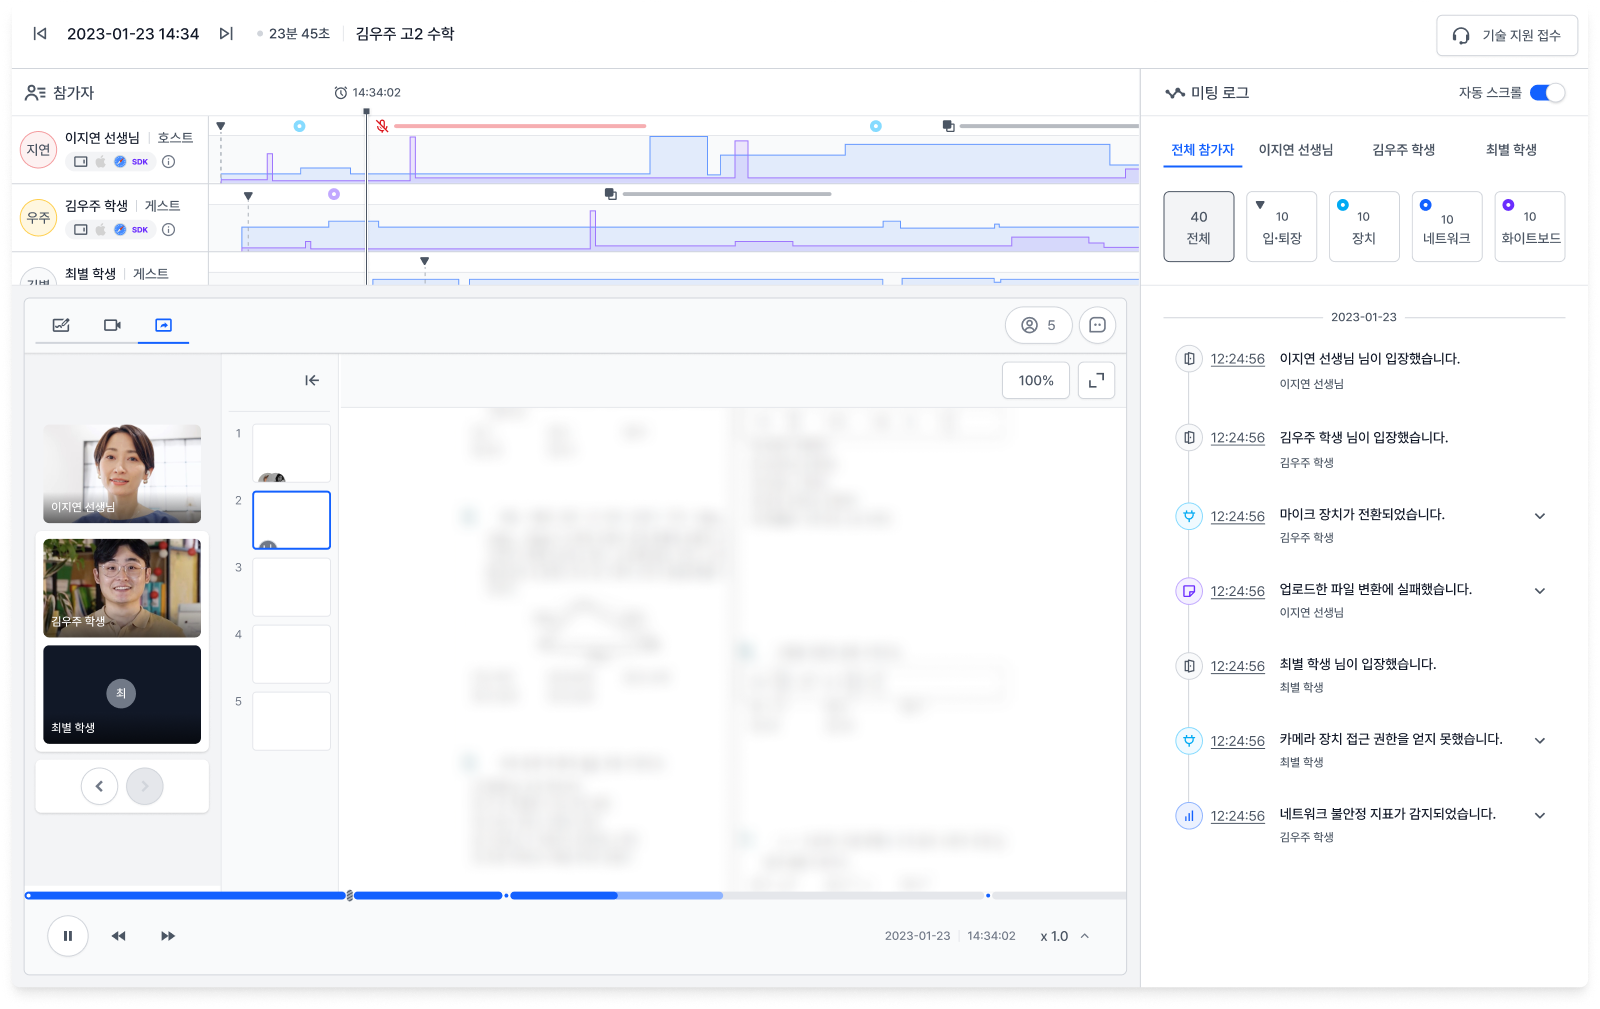Expand the 카메라 장치 접근 권한 log entry
Viewport: 1600px width, 1009px height.
[1540, 741]
